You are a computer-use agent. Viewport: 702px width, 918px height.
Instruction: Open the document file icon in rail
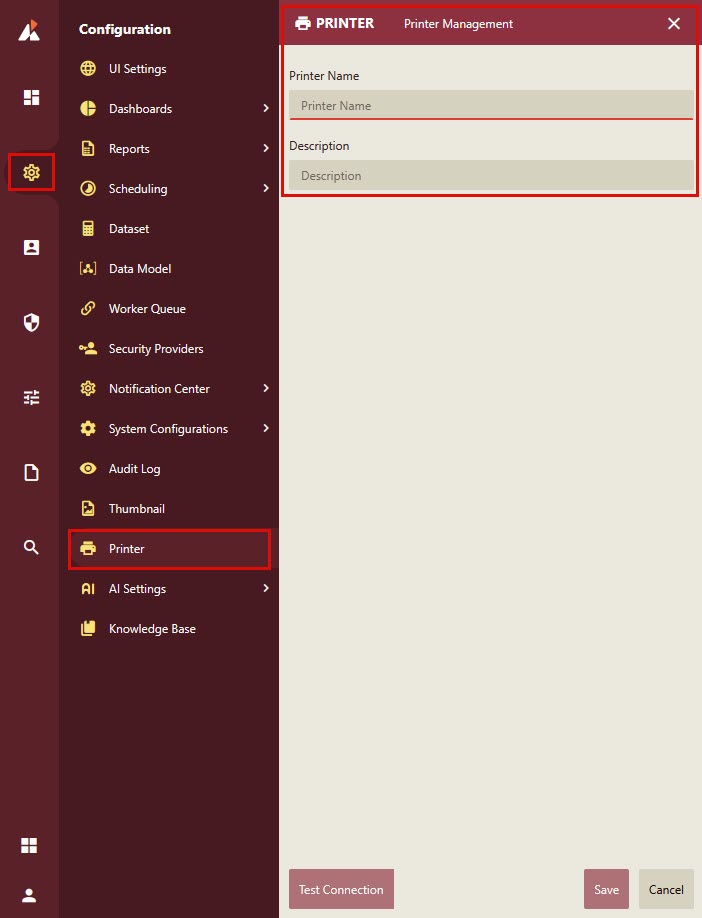click(31, 472)
